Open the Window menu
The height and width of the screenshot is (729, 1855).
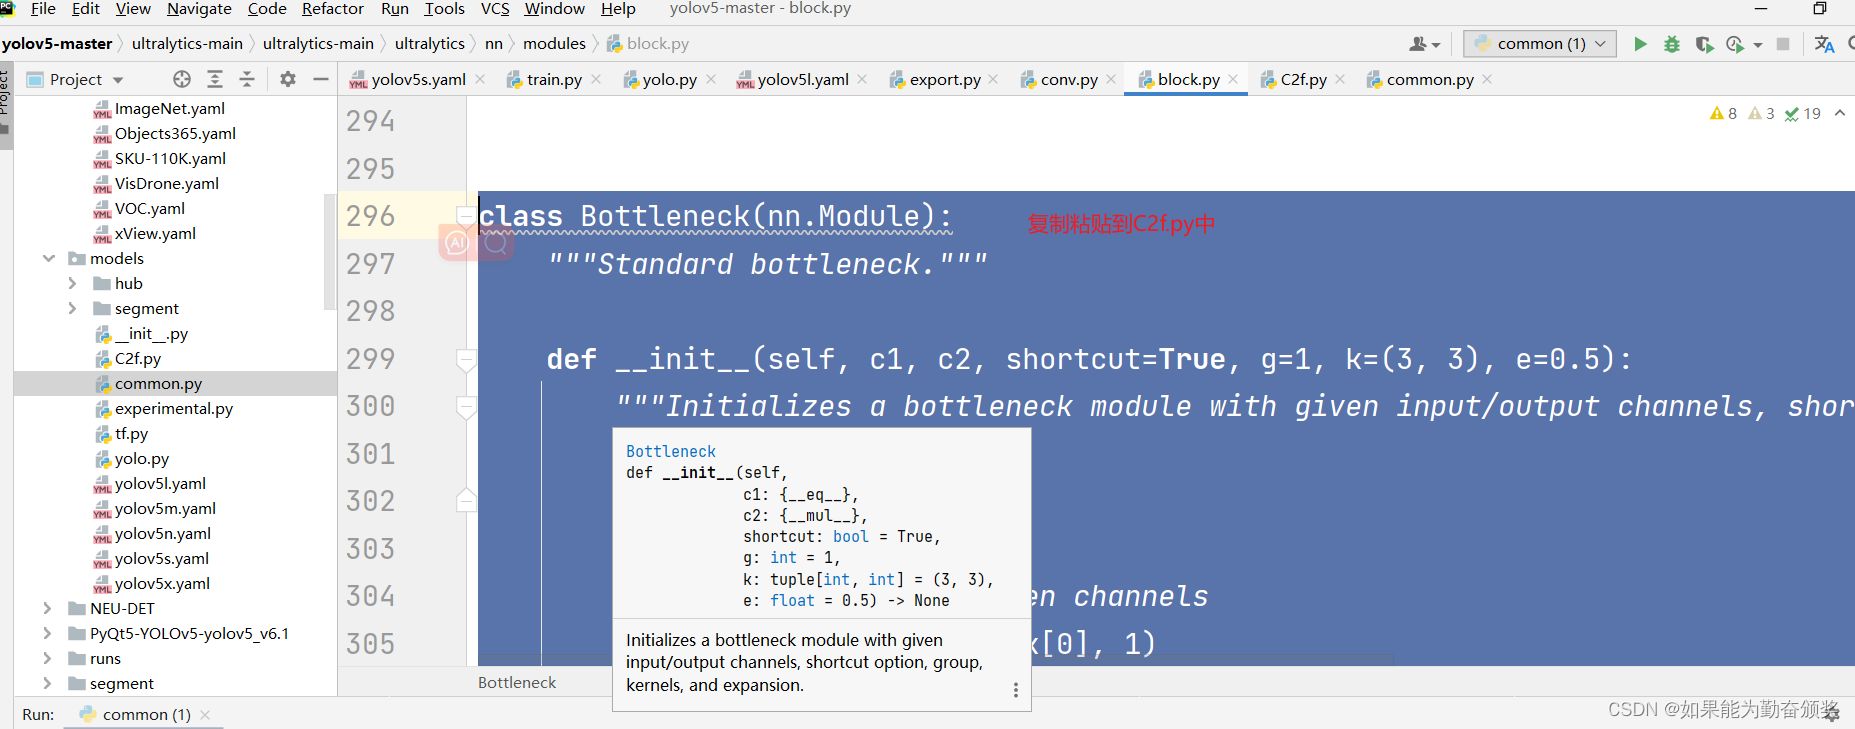[555, 9]
